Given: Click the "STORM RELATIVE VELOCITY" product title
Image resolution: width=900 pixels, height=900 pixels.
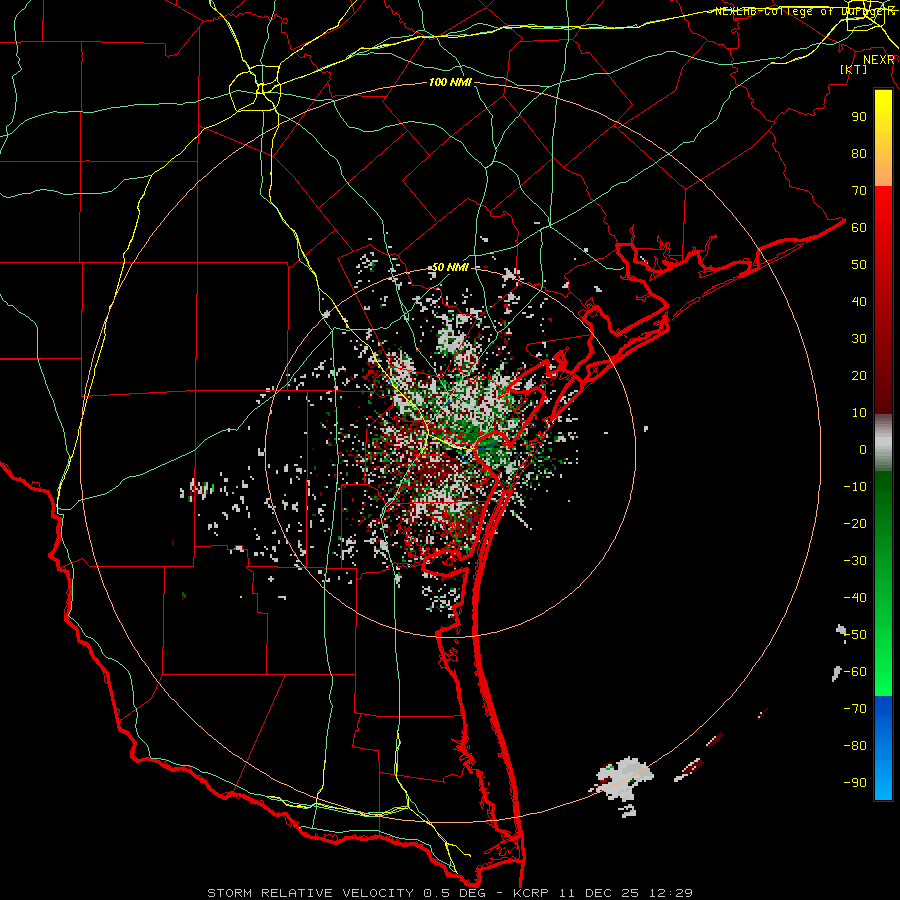Looking at the screenshot, I should click(312, 893).
